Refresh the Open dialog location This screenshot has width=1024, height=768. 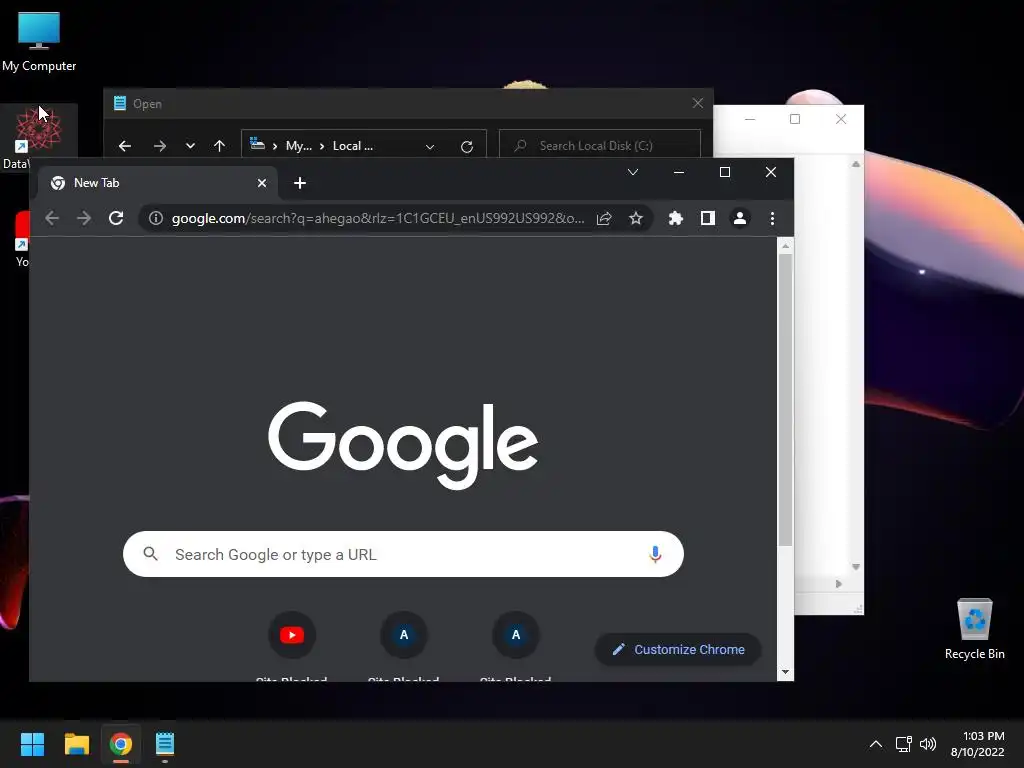click(467, 146)
